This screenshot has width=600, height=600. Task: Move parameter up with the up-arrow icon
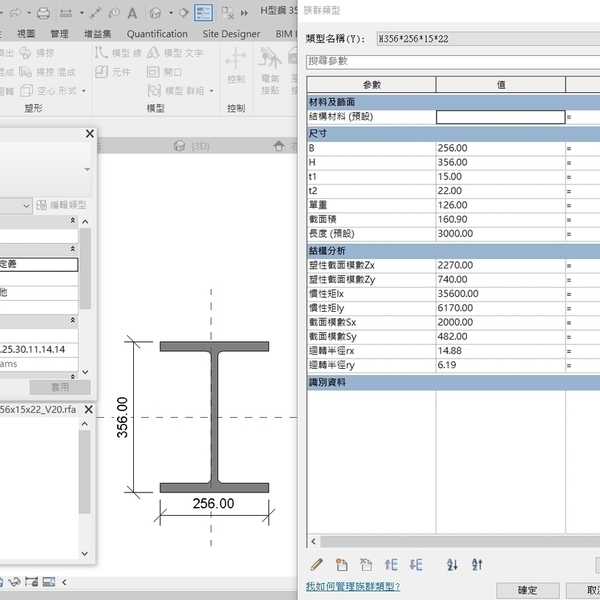click(x=391, y=565)
